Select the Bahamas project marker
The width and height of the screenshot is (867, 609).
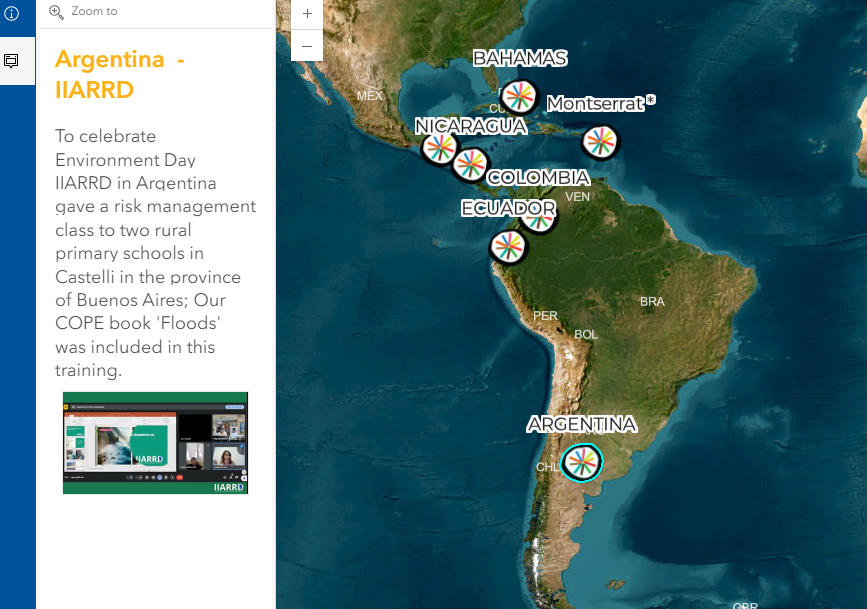[x=519, y=96]
